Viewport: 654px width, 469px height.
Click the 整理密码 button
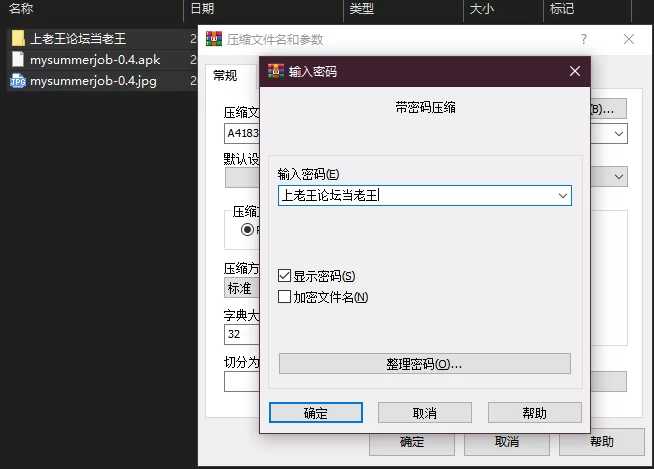pos(425,364)
